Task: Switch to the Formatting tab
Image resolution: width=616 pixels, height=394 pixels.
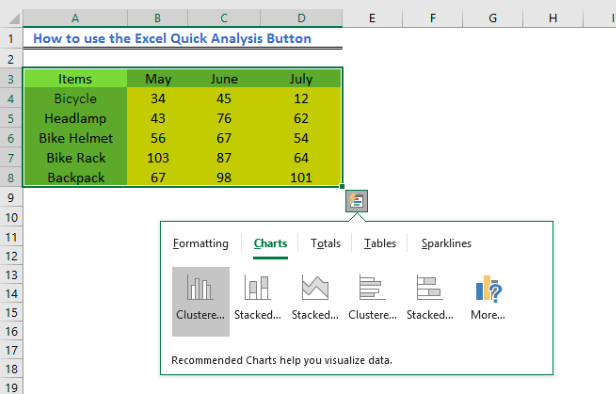Action: (x=201, y=244)
